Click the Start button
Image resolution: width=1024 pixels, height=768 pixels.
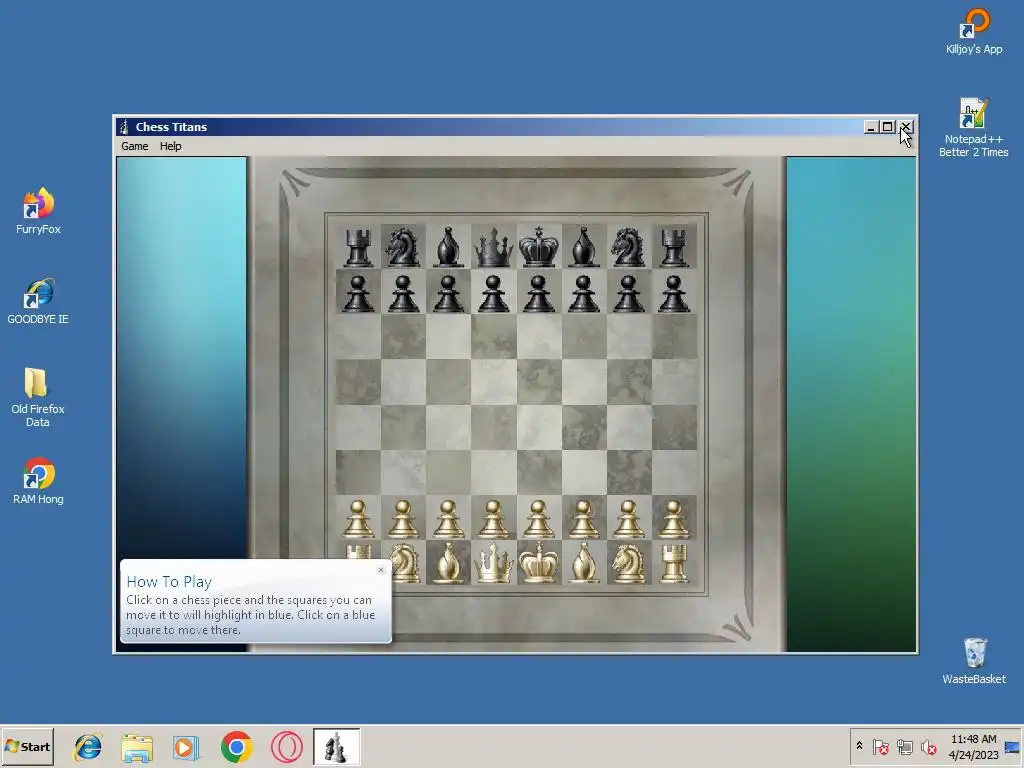(27, 747)
